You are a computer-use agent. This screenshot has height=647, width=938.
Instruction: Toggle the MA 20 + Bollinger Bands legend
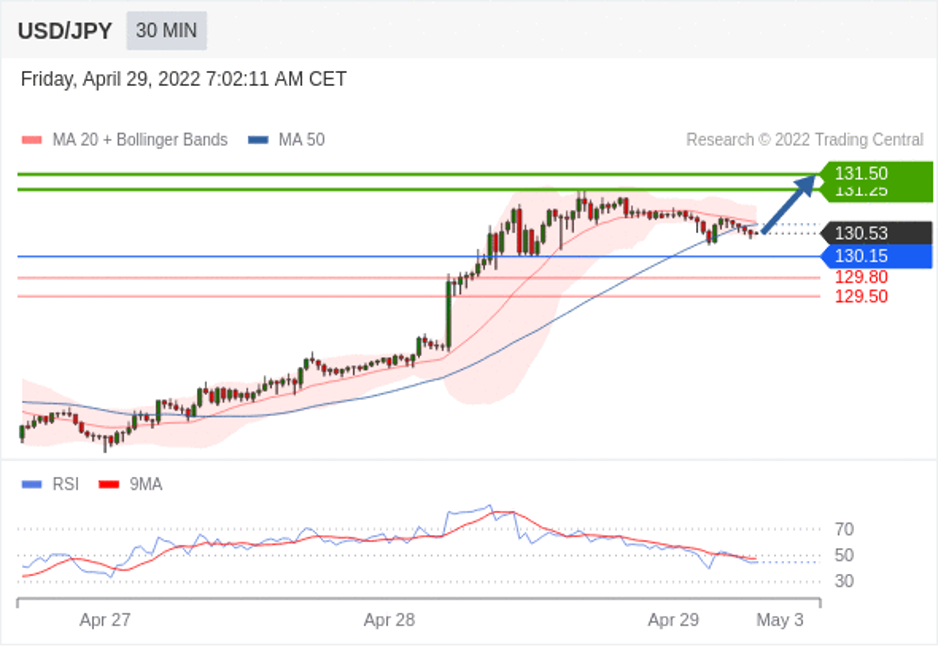point(139,140)
